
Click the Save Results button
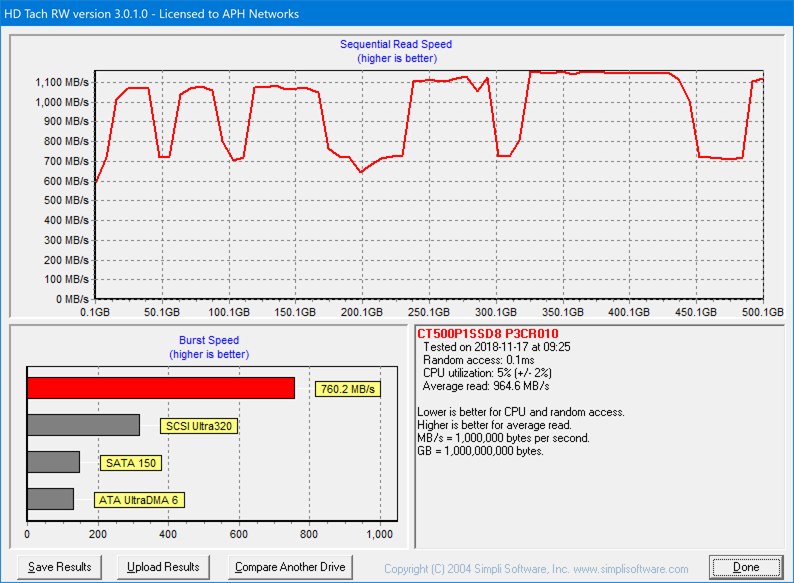tap(60, 567)
